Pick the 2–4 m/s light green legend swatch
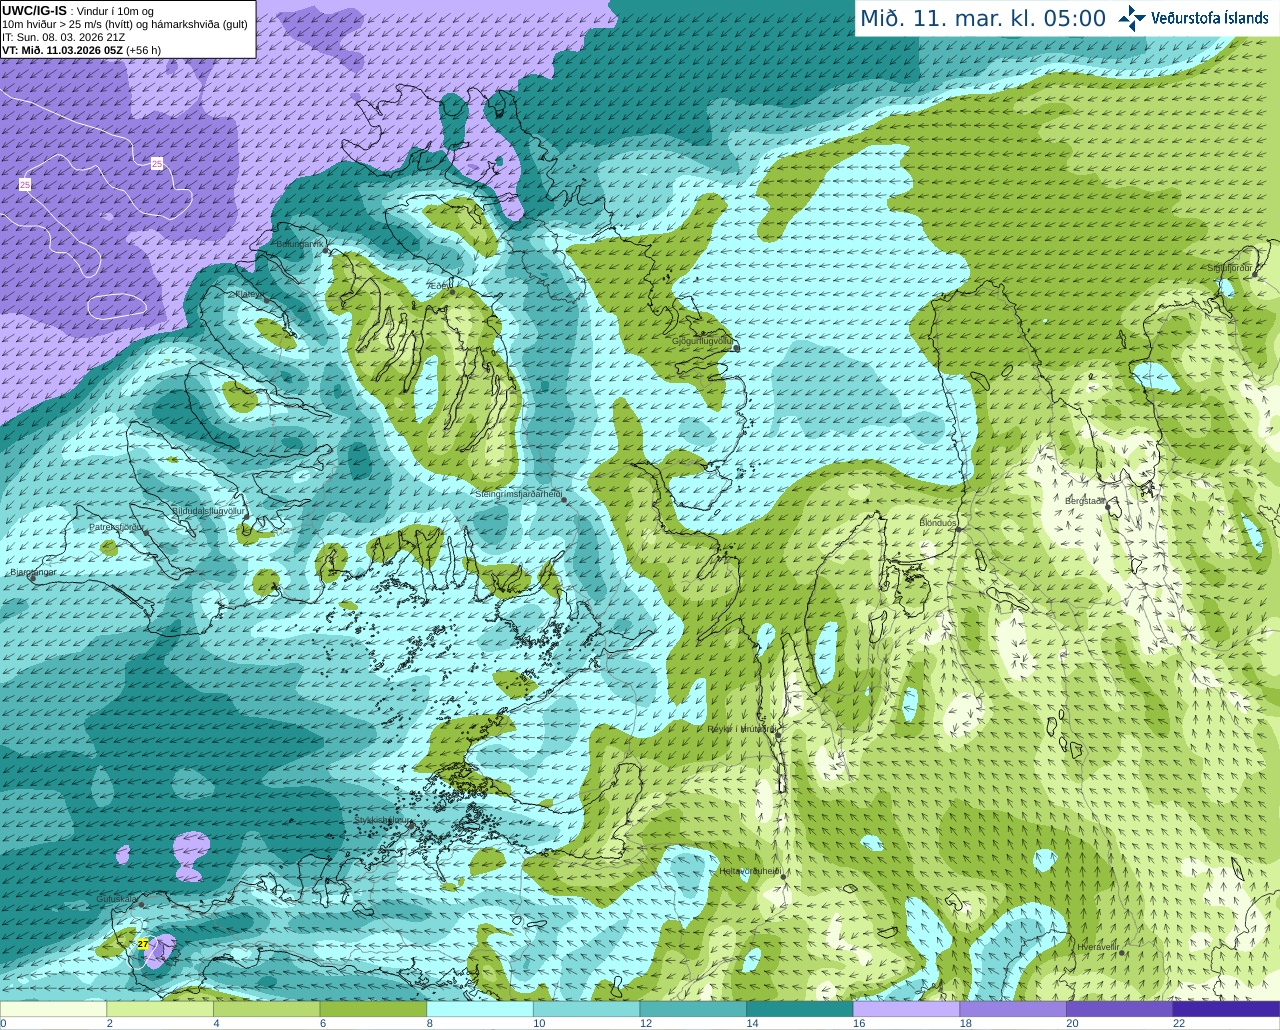Image resolution: width=1280 pixels, height=1030 pixels. pos(160,1009)
